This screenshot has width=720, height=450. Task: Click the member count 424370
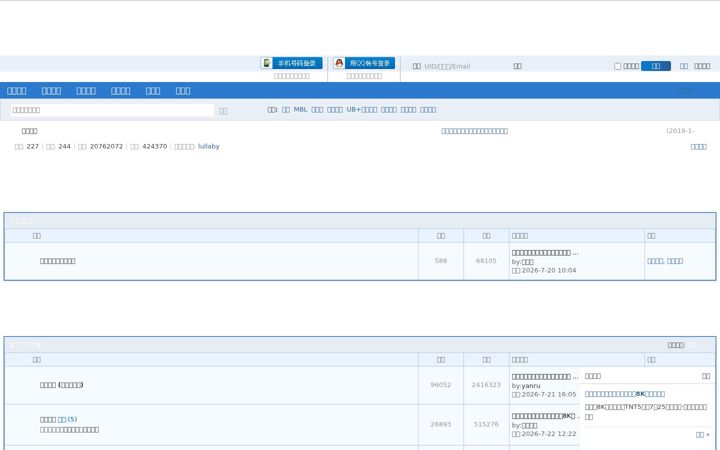pyautogui.click(x=155, y=146)
